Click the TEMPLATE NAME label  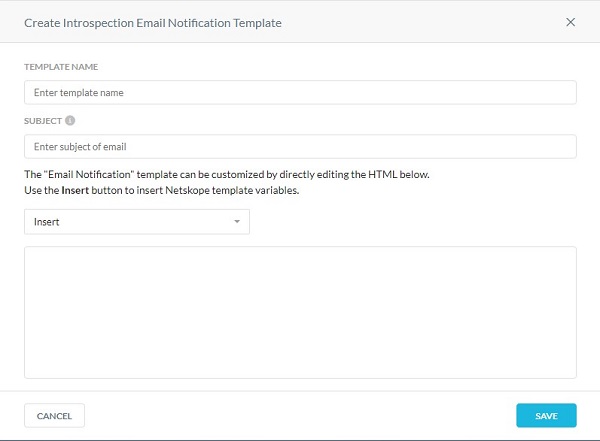click(61, 67)
